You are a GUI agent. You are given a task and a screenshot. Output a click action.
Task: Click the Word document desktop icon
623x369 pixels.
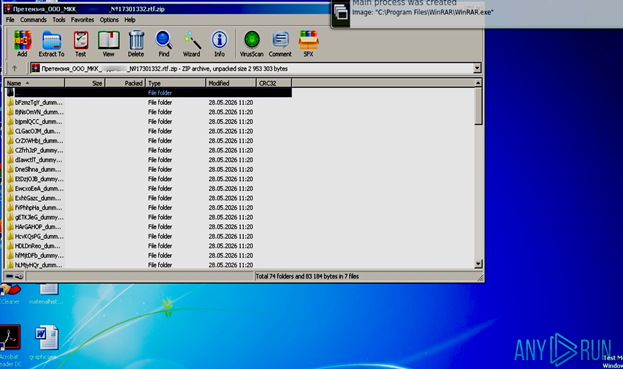point(46,338)
